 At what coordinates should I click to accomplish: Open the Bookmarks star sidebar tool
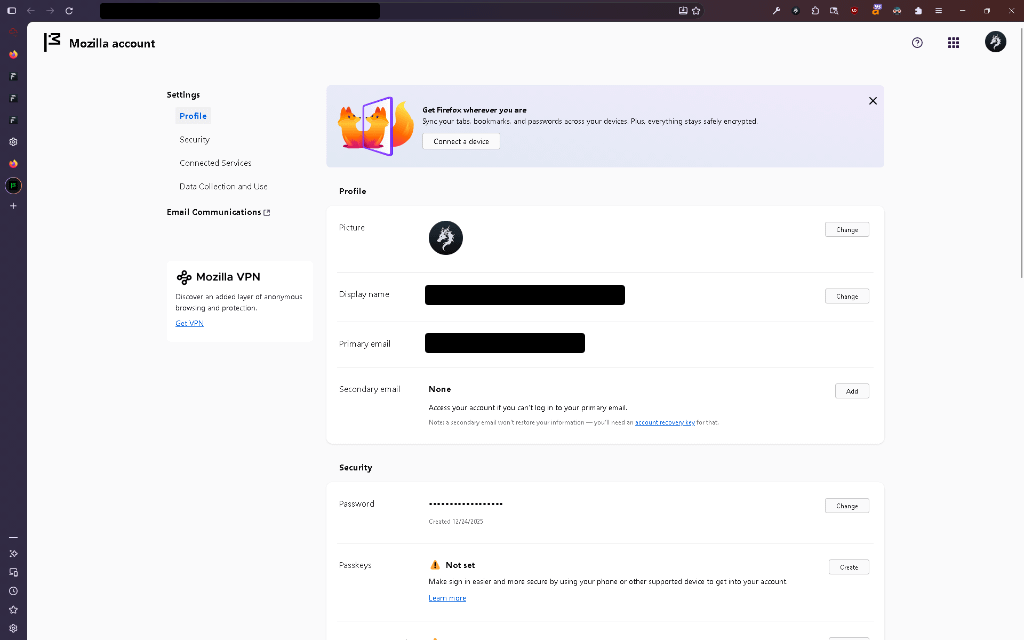(x=13, y=609)
